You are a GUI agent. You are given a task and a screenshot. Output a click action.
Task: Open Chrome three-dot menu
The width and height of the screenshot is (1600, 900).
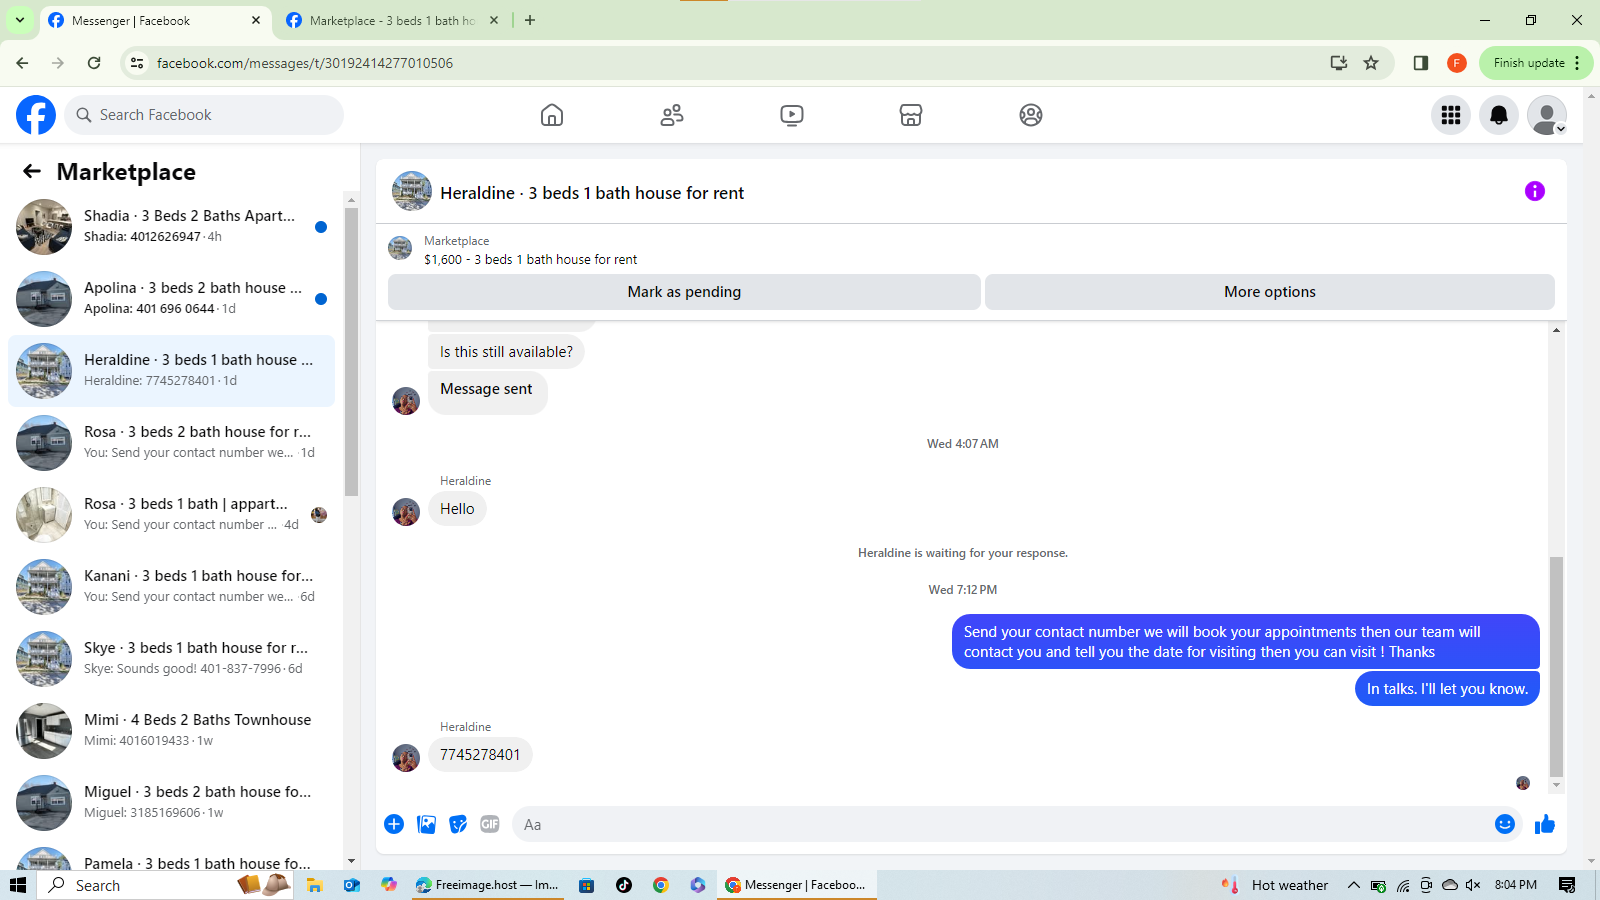pyautogui.click(x=1577, y=63)
